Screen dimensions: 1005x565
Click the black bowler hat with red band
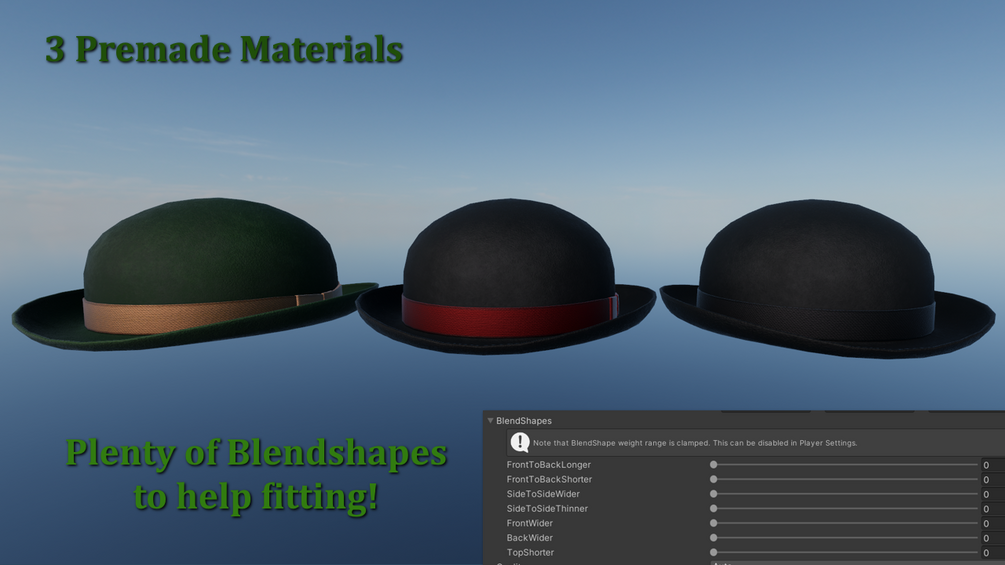click(x=506, y=277)
